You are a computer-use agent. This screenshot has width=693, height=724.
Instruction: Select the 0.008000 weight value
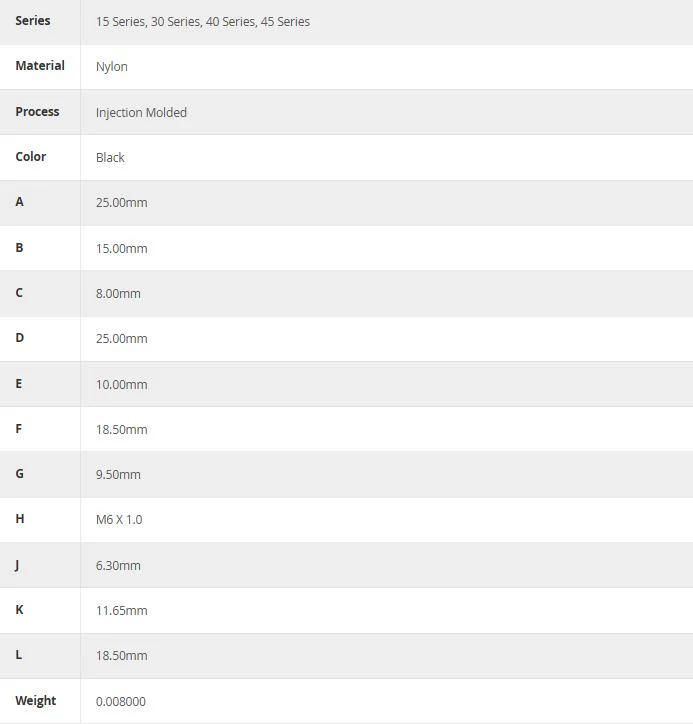pos(121,701)
